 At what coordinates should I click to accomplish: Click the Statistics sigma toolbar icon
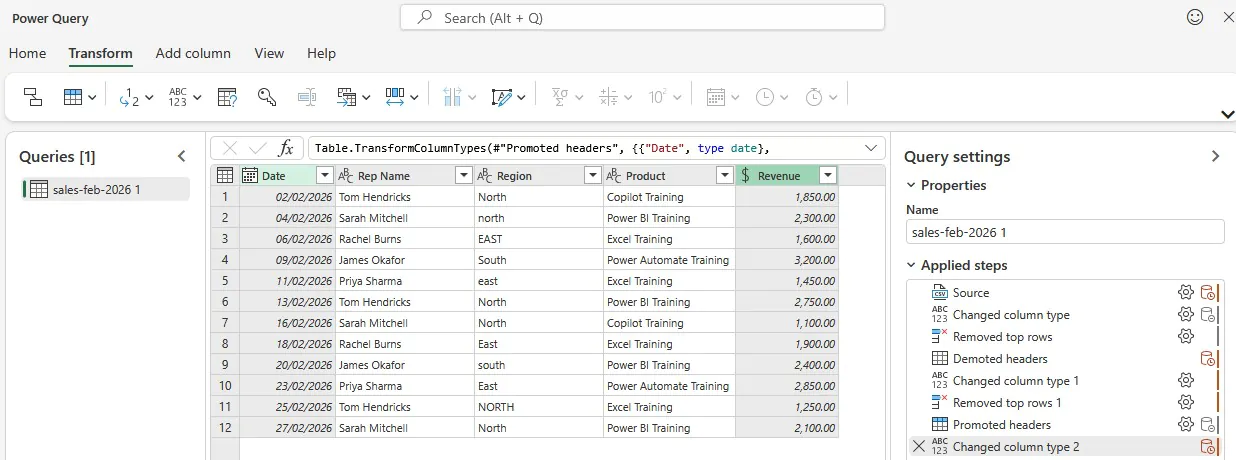pyautogui.click(x=560, y=97)
